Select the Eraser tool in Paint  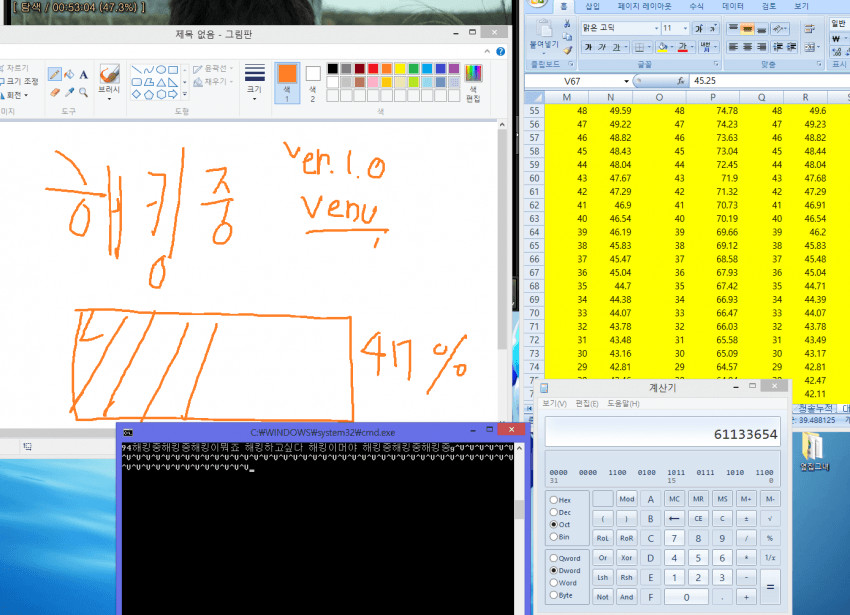[54, 92]
